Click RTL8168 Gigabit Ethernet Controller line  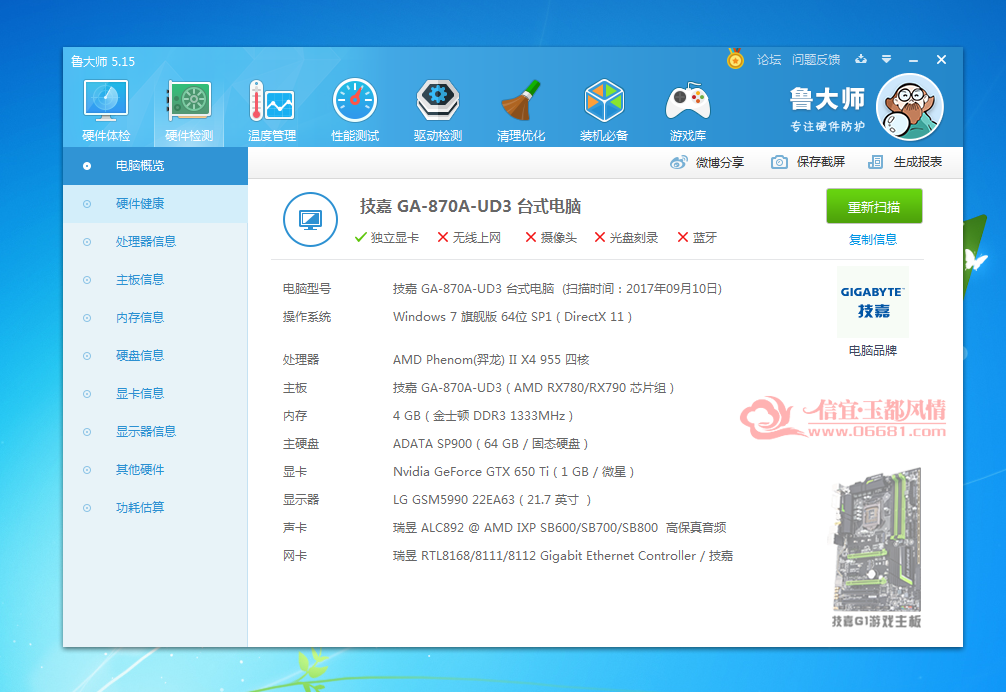[563, 555]
